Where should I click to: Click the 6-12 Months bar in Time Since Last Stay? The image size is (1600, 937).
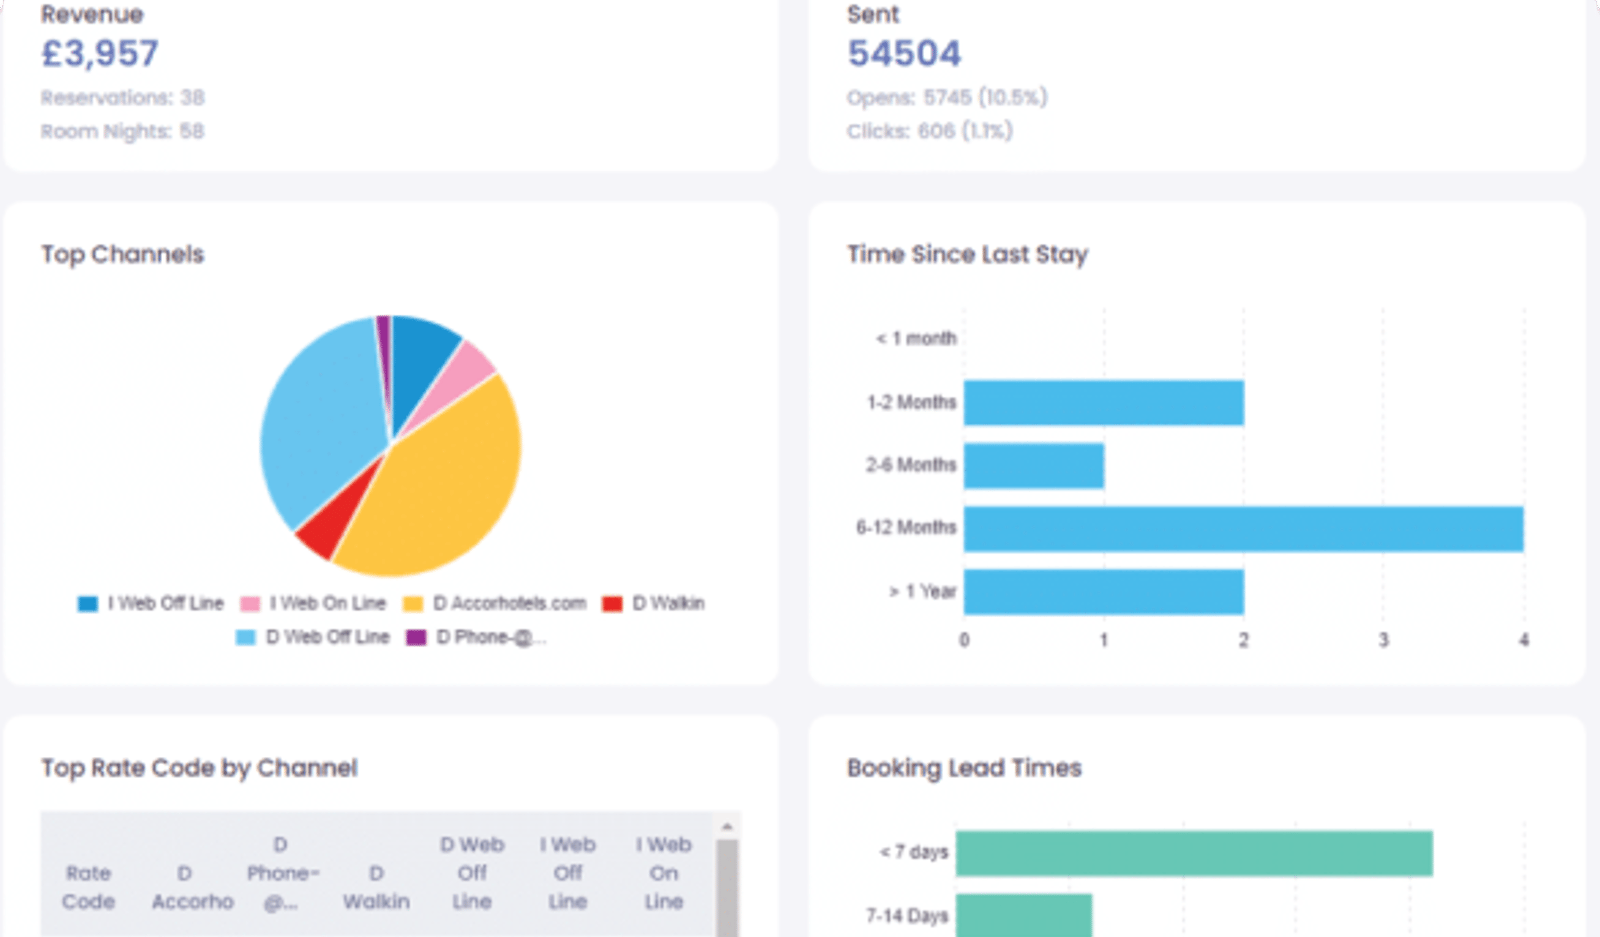click(1244, 529)
